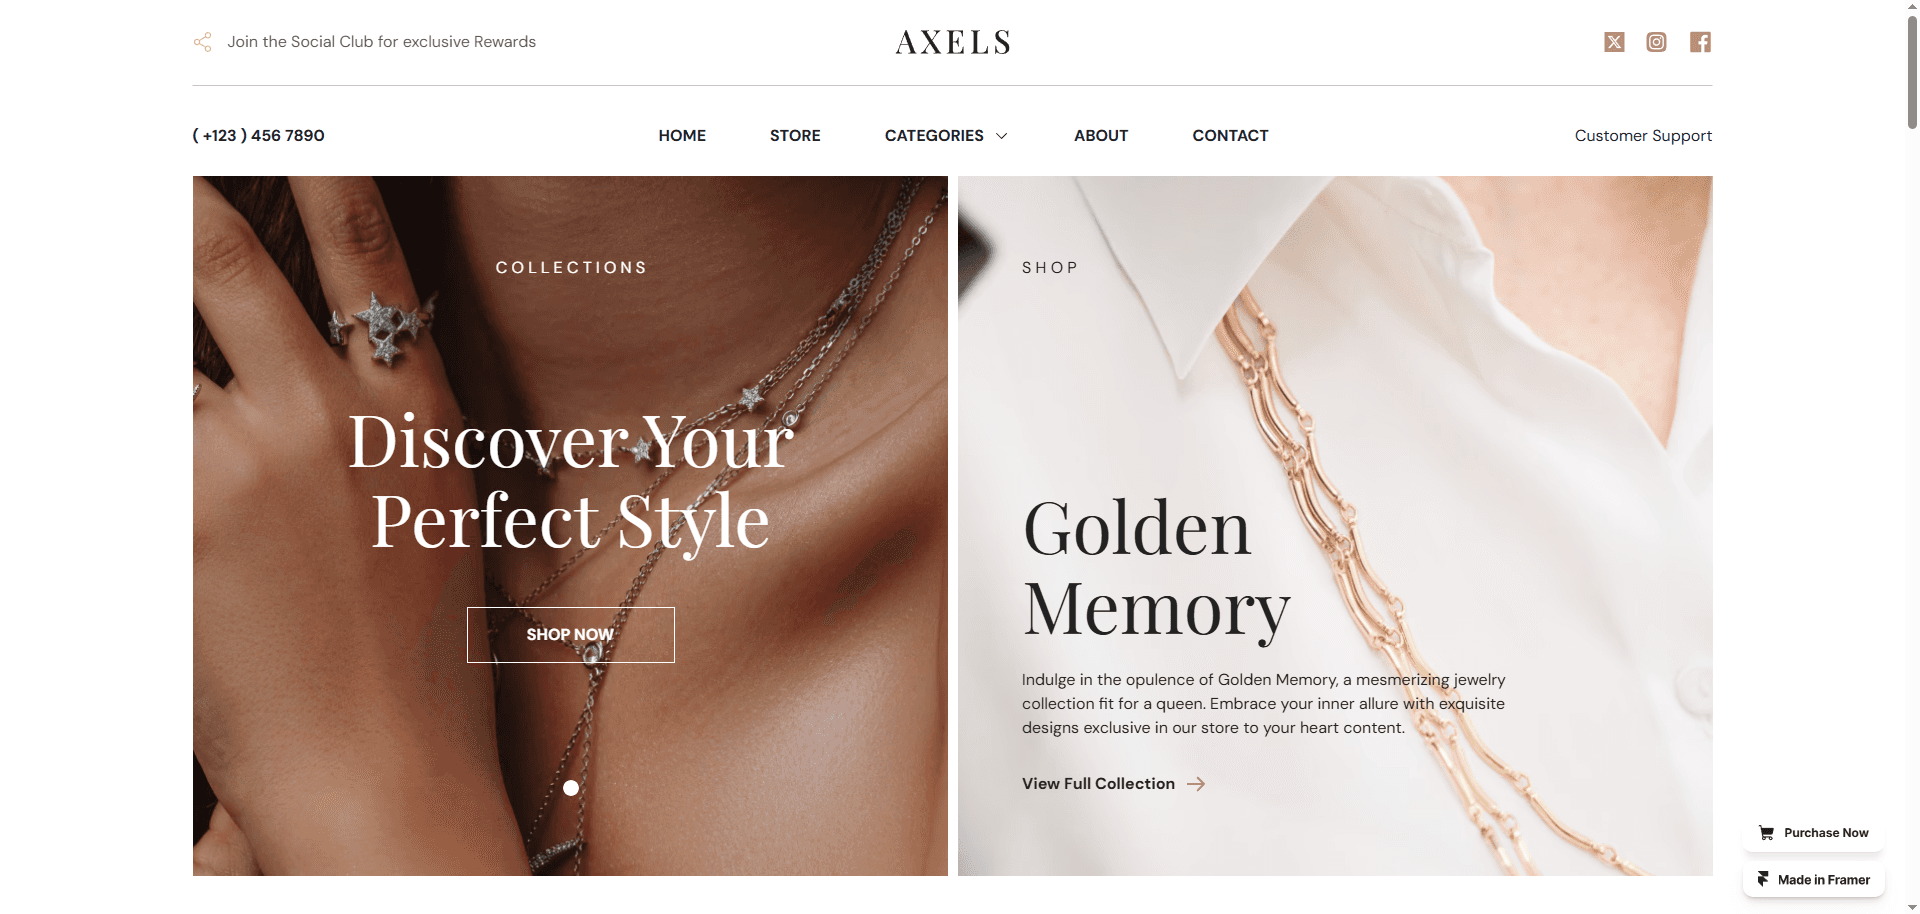
Task: Go to the HOME menu item
Action: pyautogui.click(x=682, y=136)
